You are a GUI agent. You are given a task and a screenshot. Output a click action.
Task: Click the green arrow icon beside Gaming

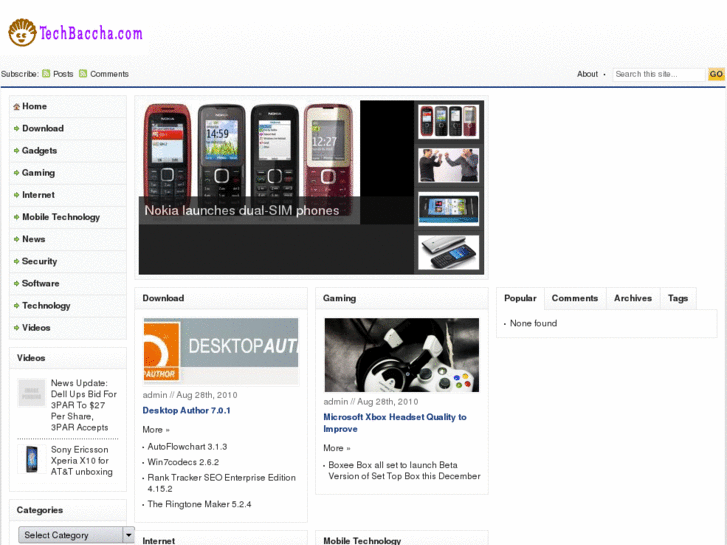(17, 173)
